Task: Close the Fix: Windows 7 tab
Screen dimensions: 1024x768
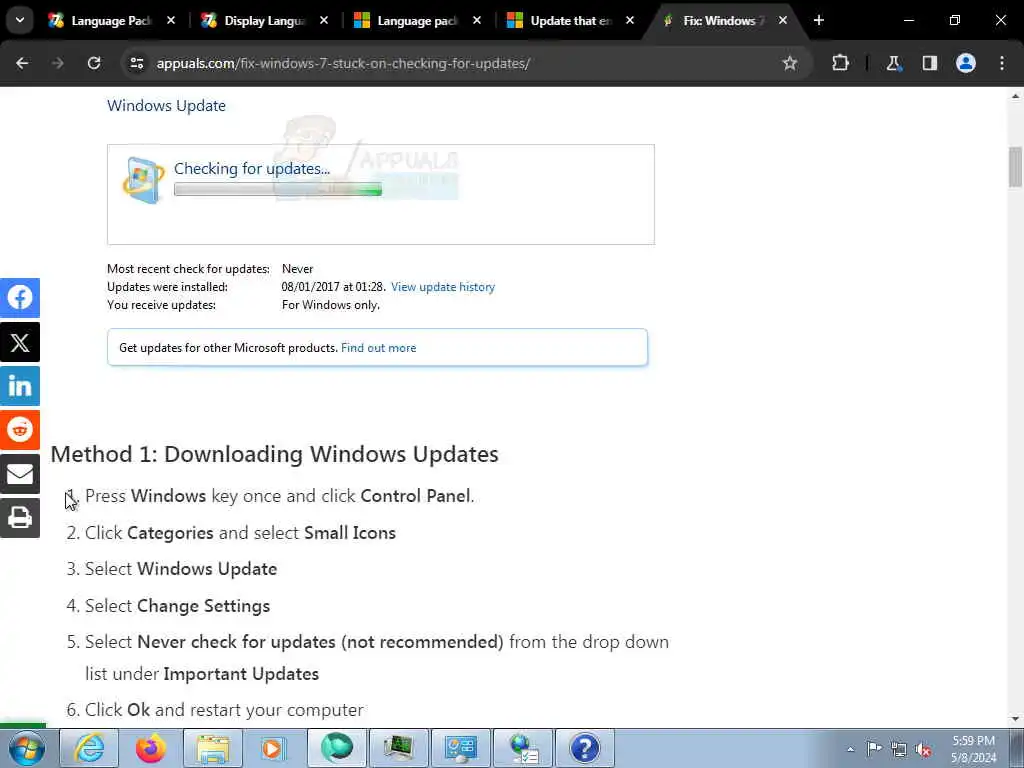Action: point(782,20)
